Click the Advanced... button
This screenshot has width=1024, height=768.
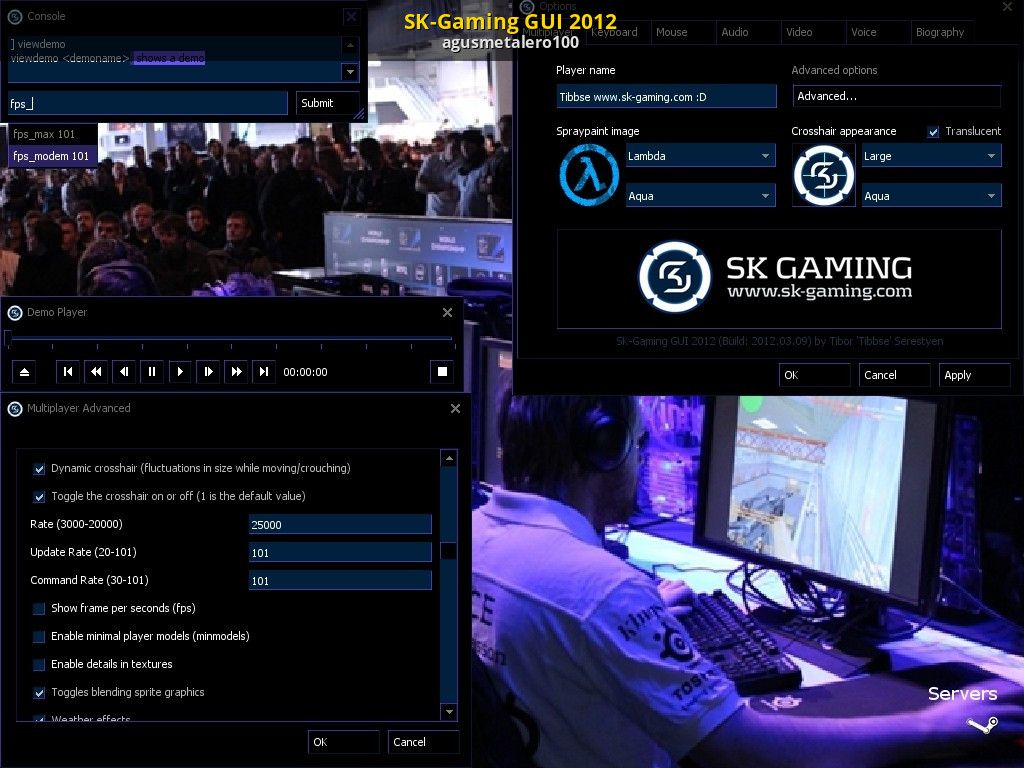point(896,96)
